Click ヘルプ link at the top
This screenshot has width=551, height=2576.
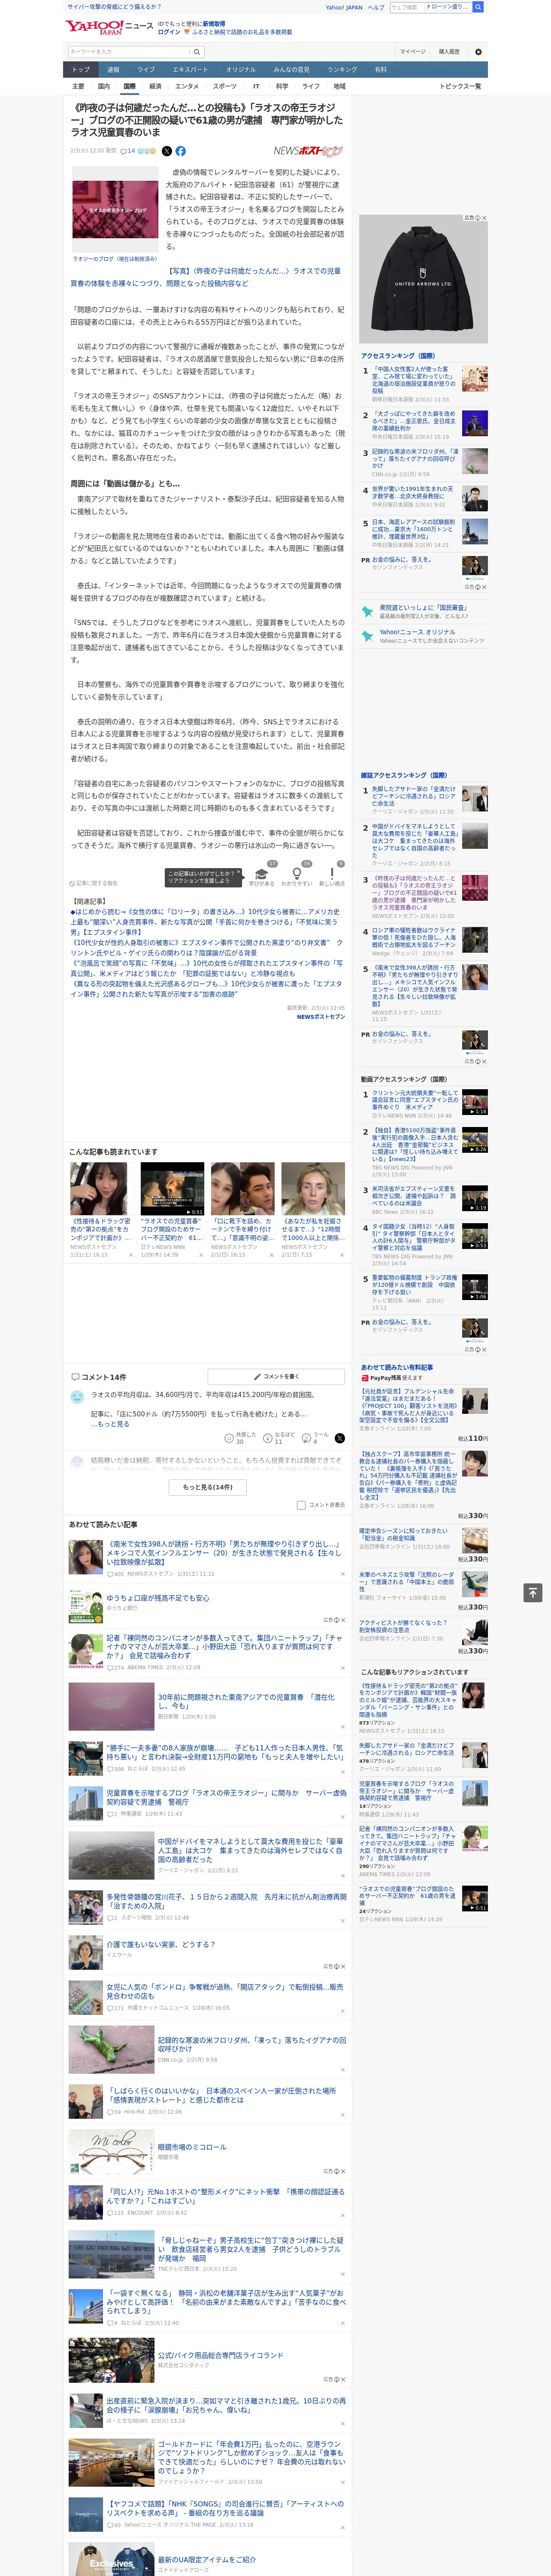(x=375, y=7)
